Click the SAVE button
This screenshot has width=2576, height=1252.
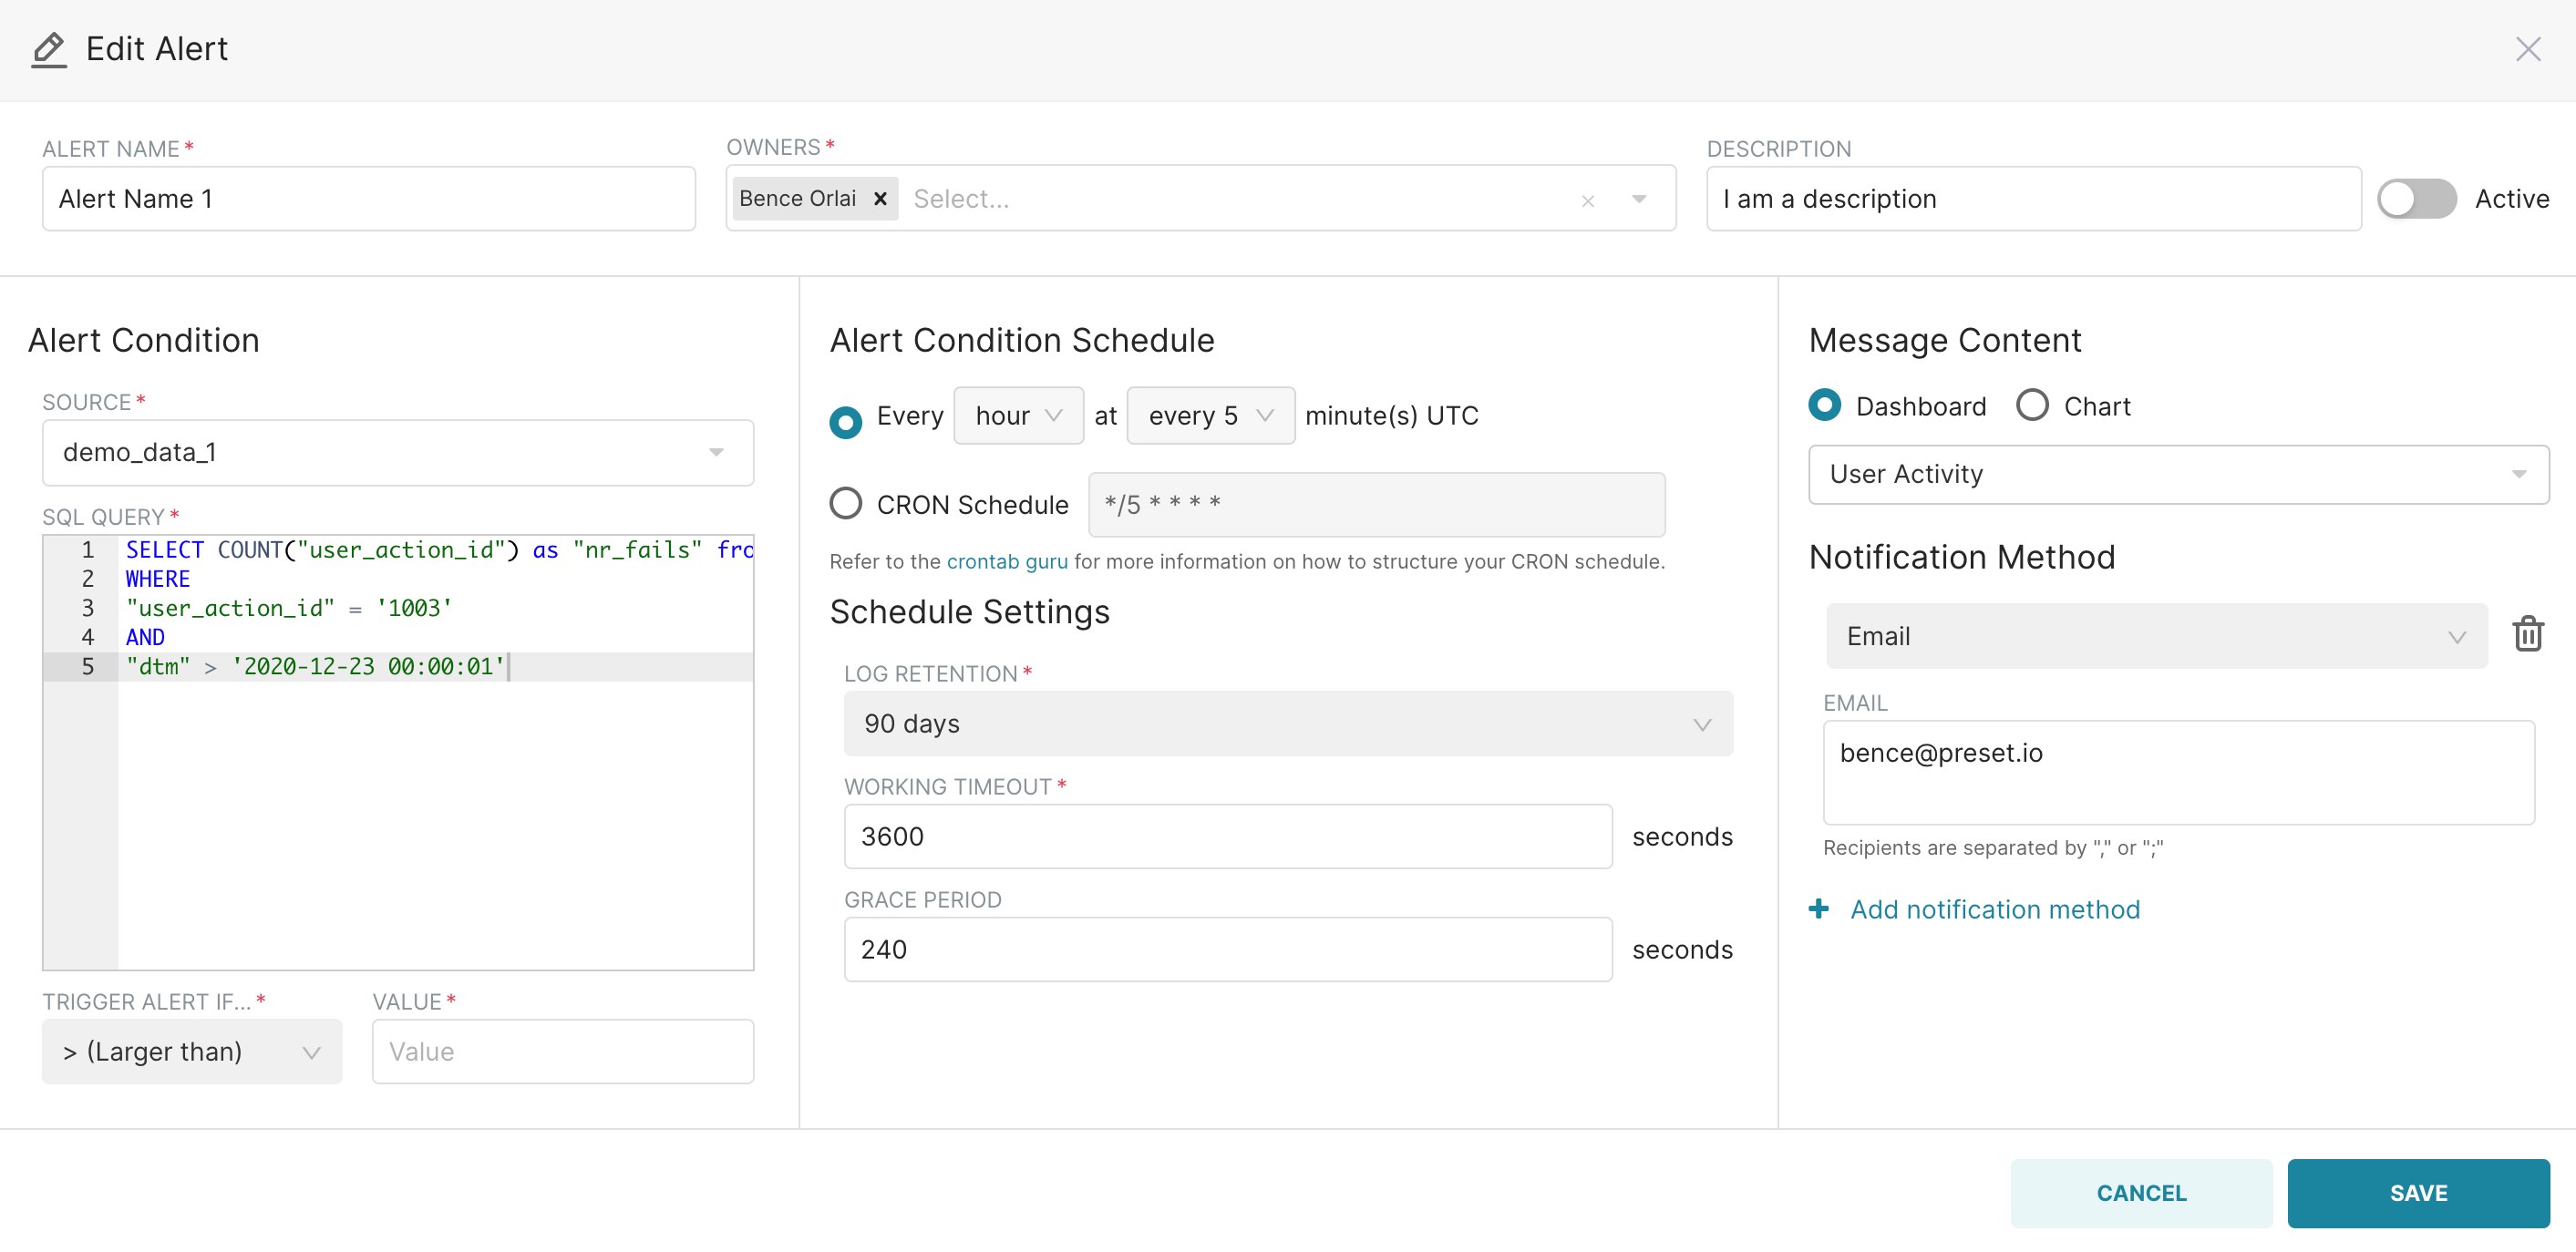point(2418,1192)
